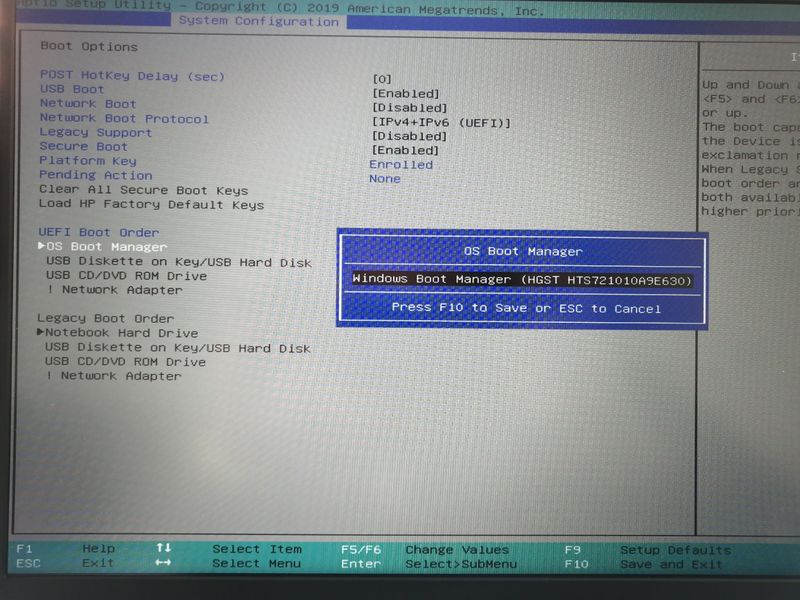
Task: Click left/right arrows Select Menu hint
Action: [x=228, y=563]
